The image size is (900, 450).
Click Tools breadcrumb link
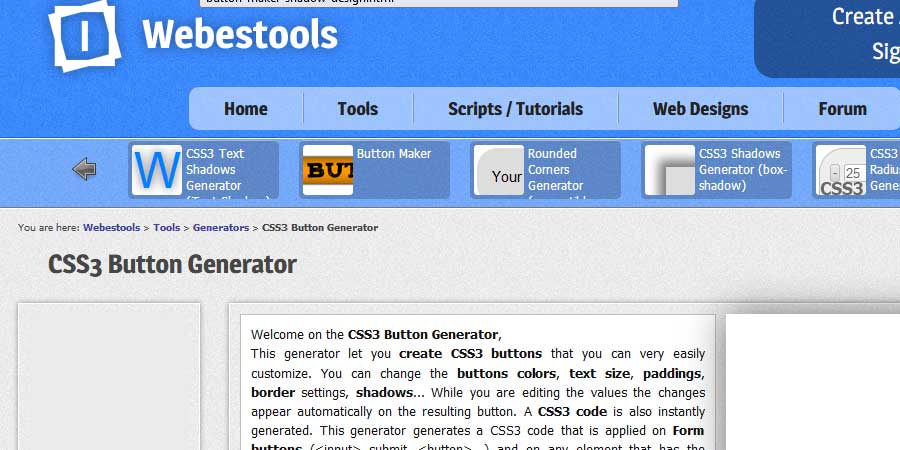[166, 227]
